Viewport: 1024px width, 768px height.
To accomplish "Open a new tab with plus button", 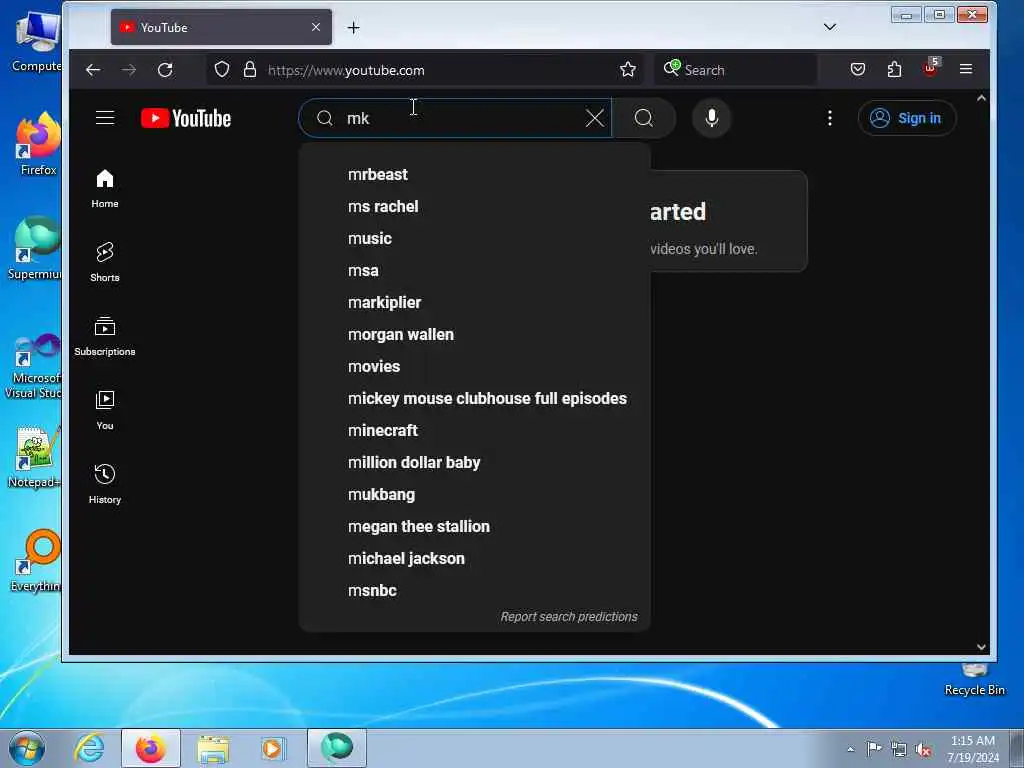I will click(353, 27).
